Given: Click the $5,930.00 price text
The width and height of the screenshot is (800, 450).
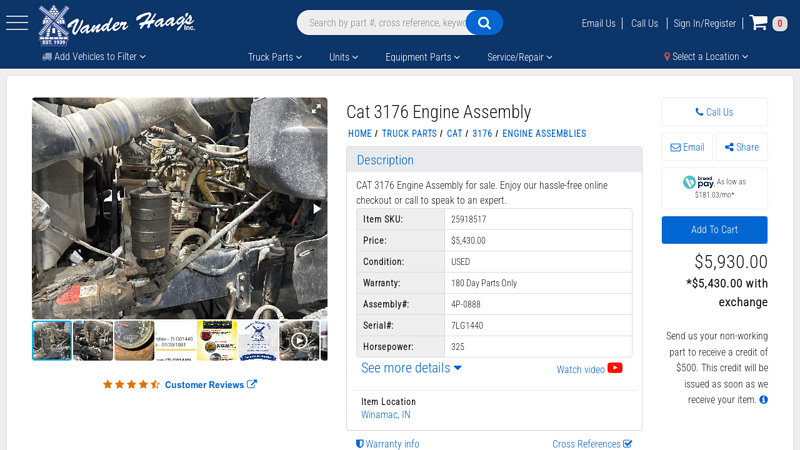Looking at the screenshot, I should pyautogui.click(x=731, y=262).
